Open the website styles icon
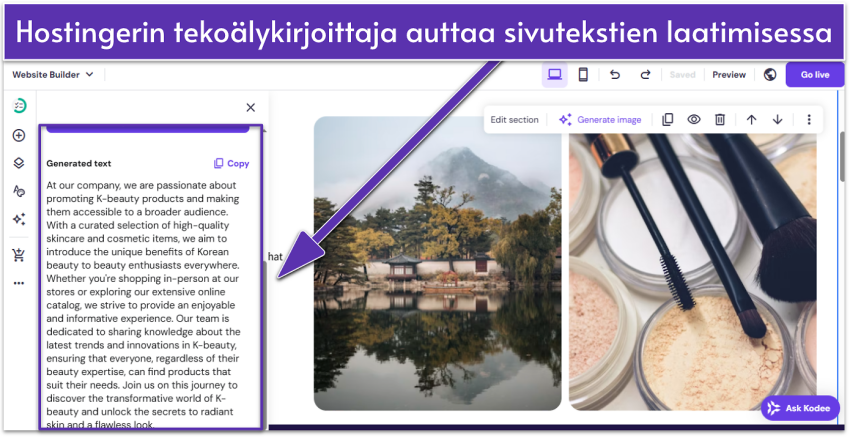 coord(19,191)
